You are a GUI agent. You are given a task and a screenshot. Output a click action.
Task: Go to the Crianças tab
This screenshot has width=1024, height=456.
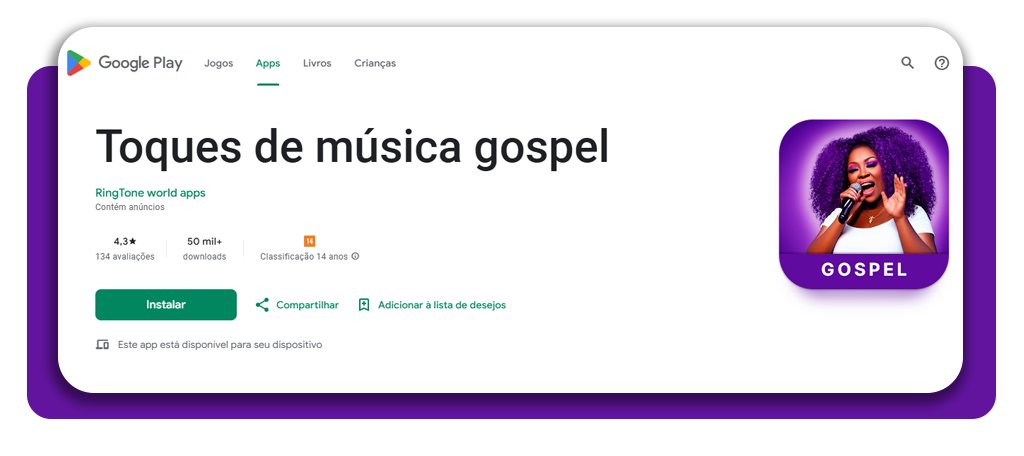tap(375, 63)
